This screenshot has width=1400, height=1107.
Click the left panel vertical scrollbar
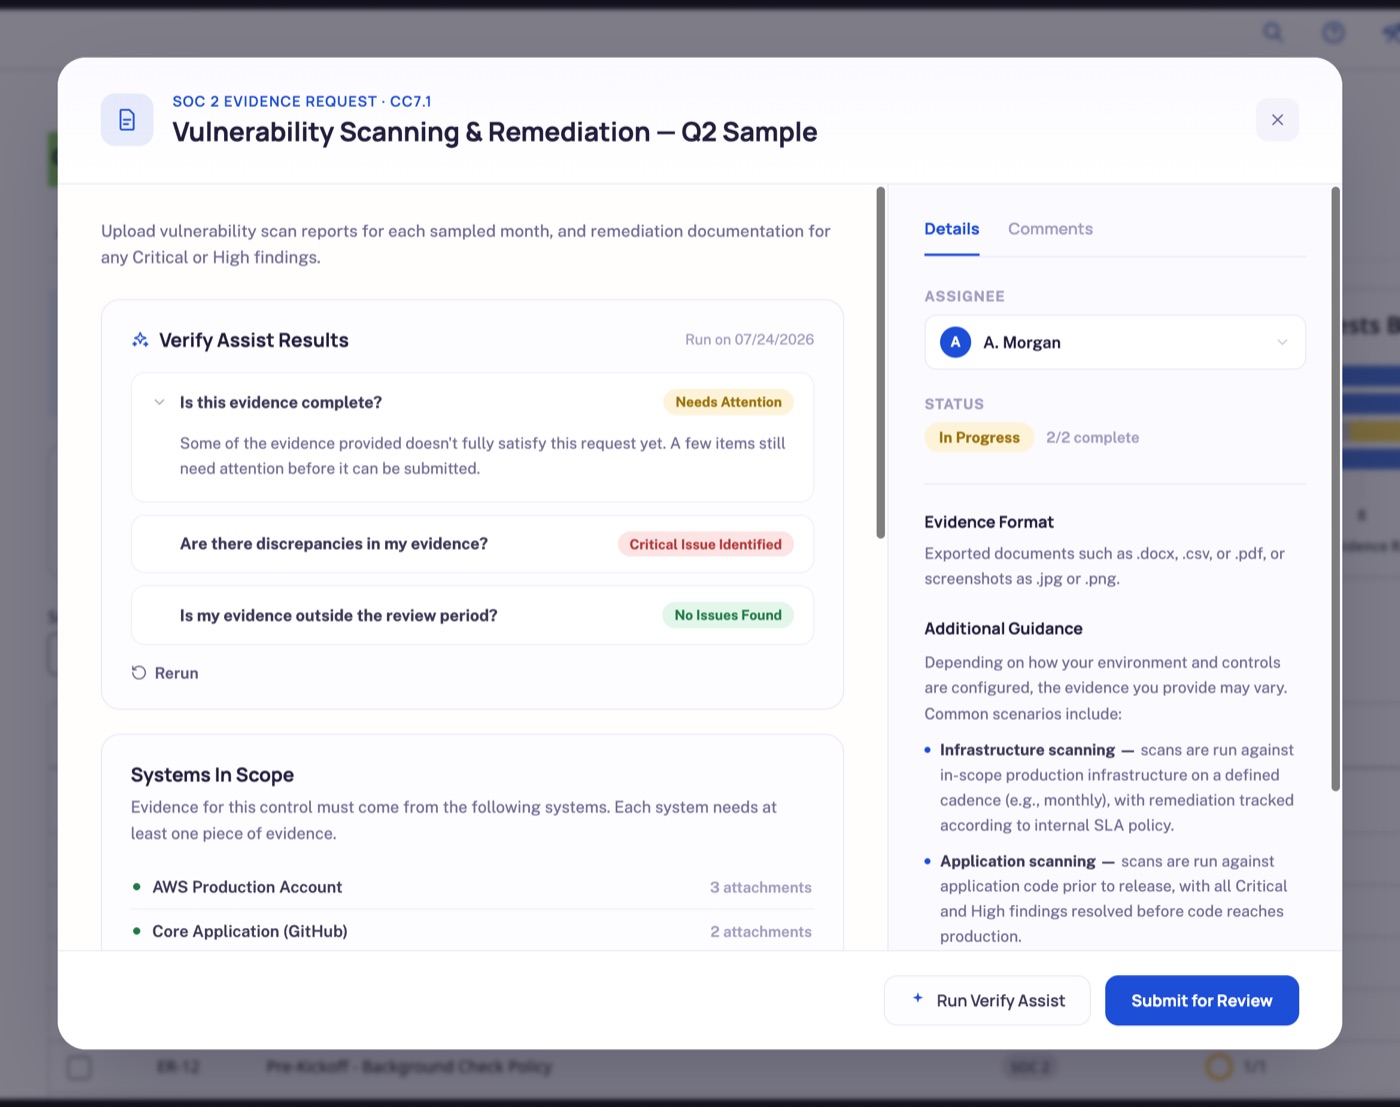coord(881,362)
